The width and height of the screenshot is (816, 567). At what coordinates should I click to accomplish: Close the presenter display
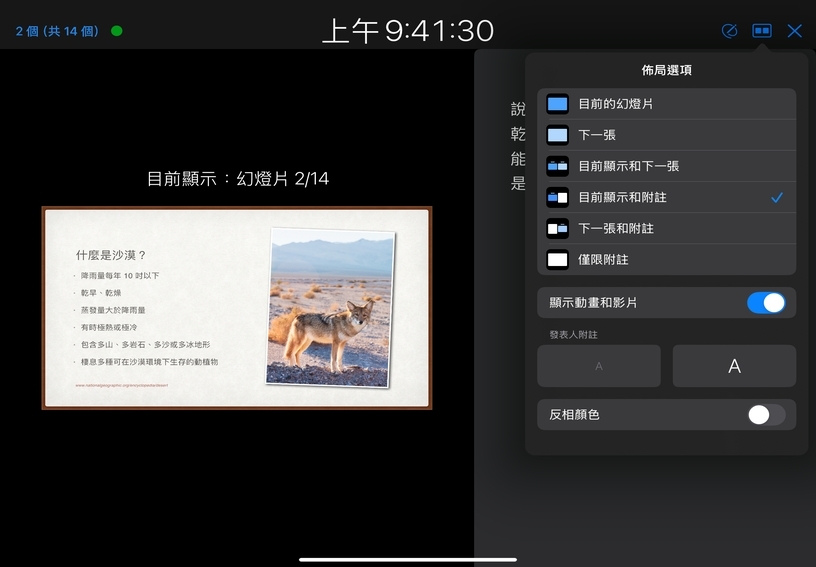pos(795,31)
